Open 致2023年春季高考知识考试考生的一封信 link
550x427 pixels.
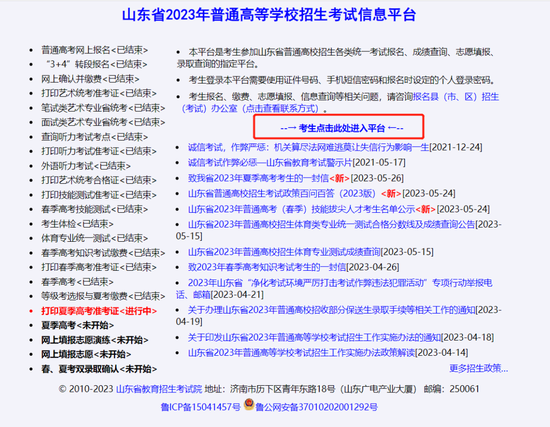(x=267, y=267)
